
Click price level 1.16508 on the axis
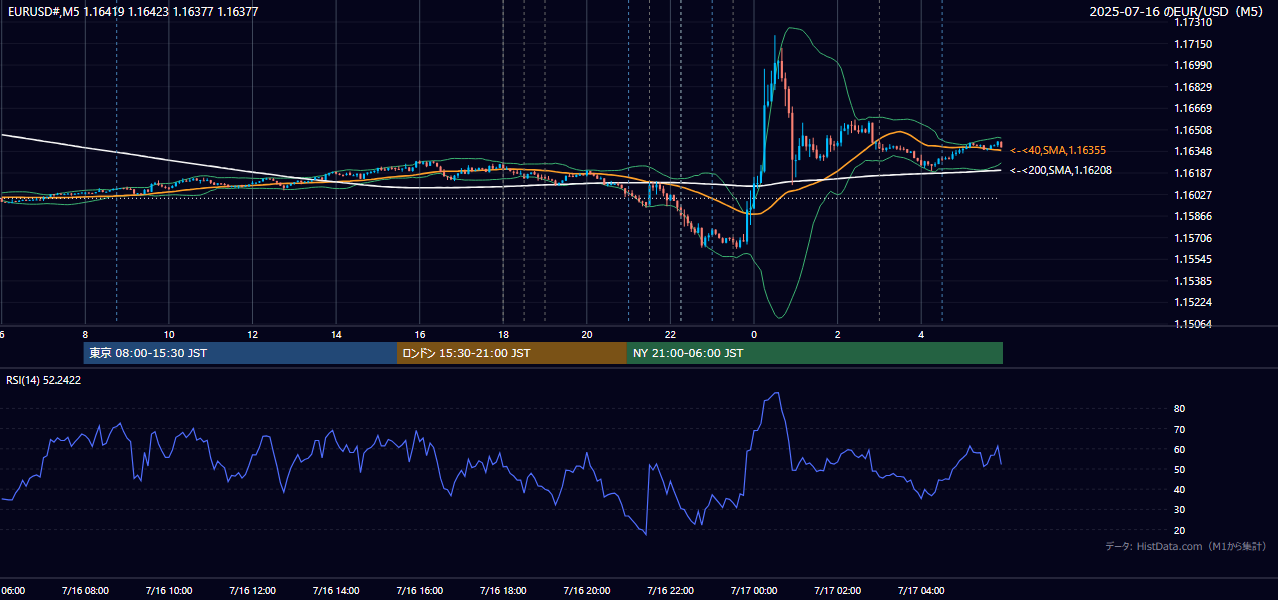[1194, 130]
